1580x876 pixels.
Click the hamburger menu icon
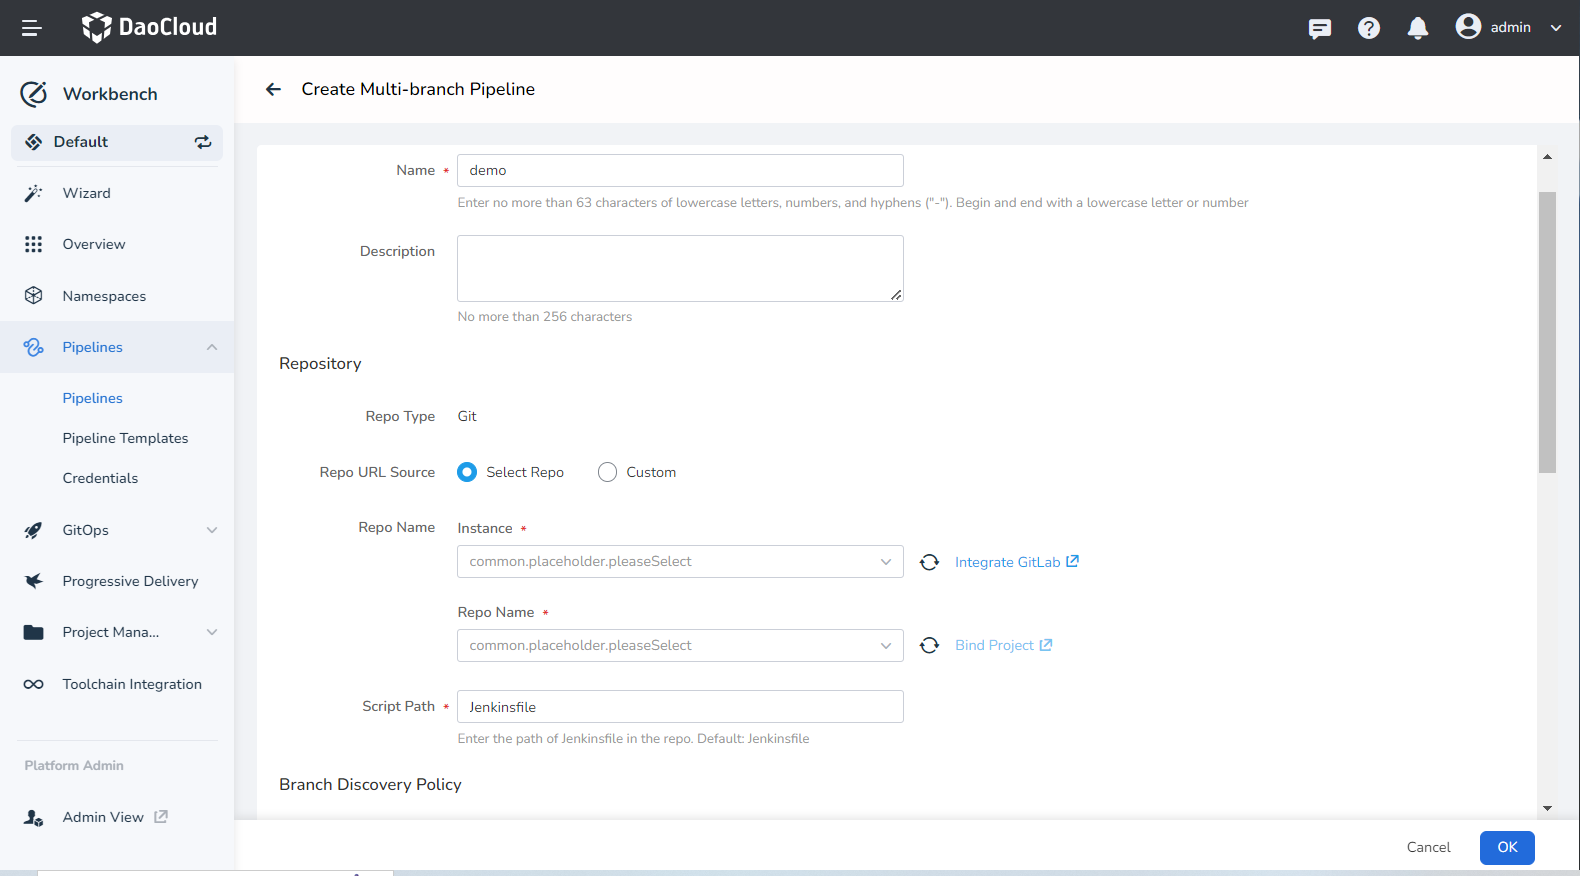(31, 28)
